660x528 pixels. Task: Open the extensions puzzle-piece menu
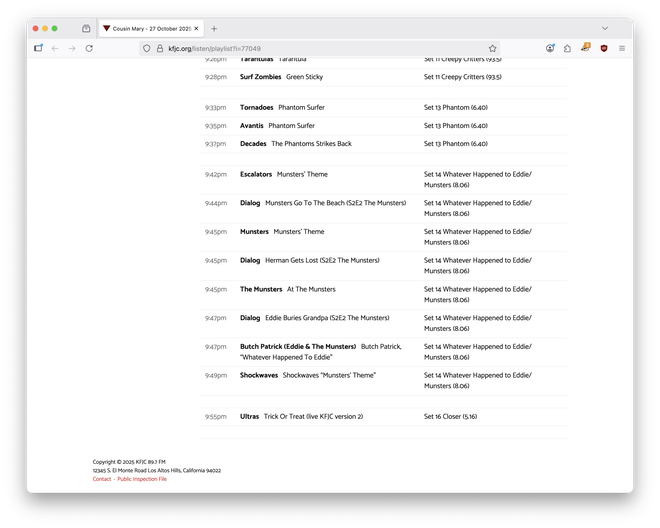point(567,48)
